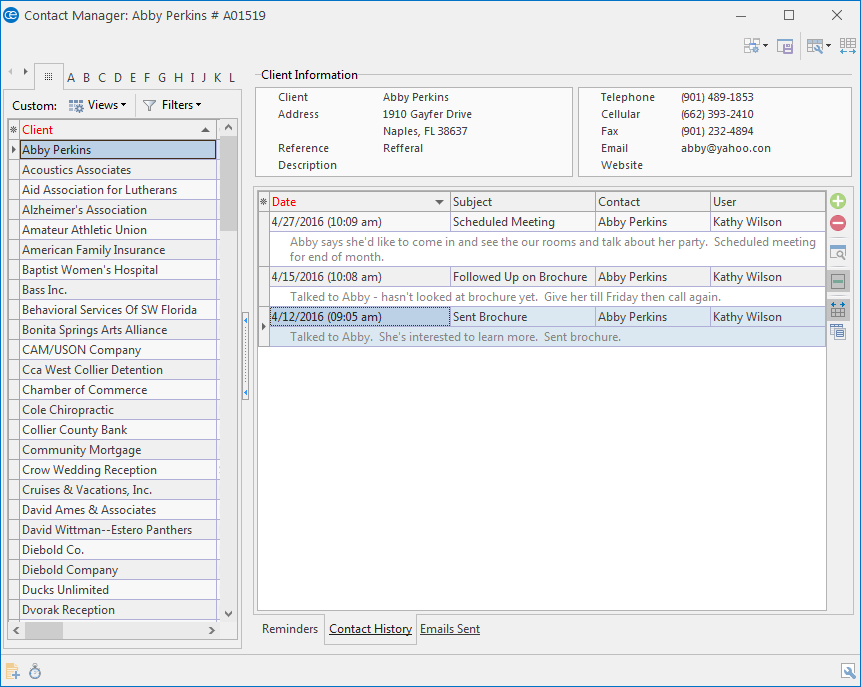
Task: Click the stopwatch timer icon in status bar
Action: pos(35,671)
